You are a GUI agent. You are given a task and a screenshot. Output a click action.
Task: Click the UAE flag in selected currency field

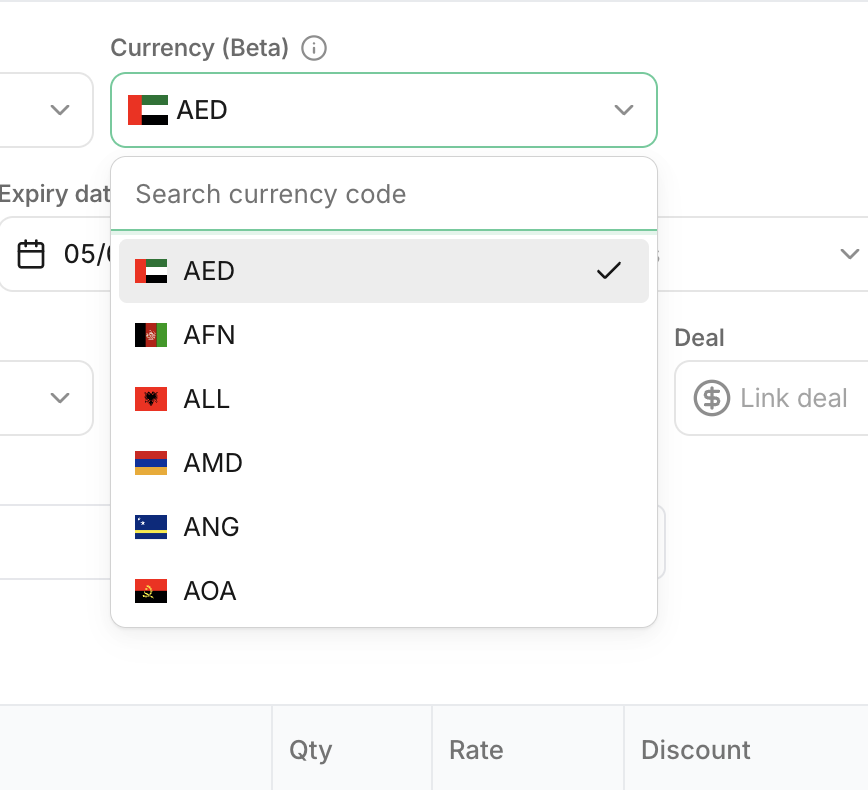pyautogui.click(x=148, y=110)
